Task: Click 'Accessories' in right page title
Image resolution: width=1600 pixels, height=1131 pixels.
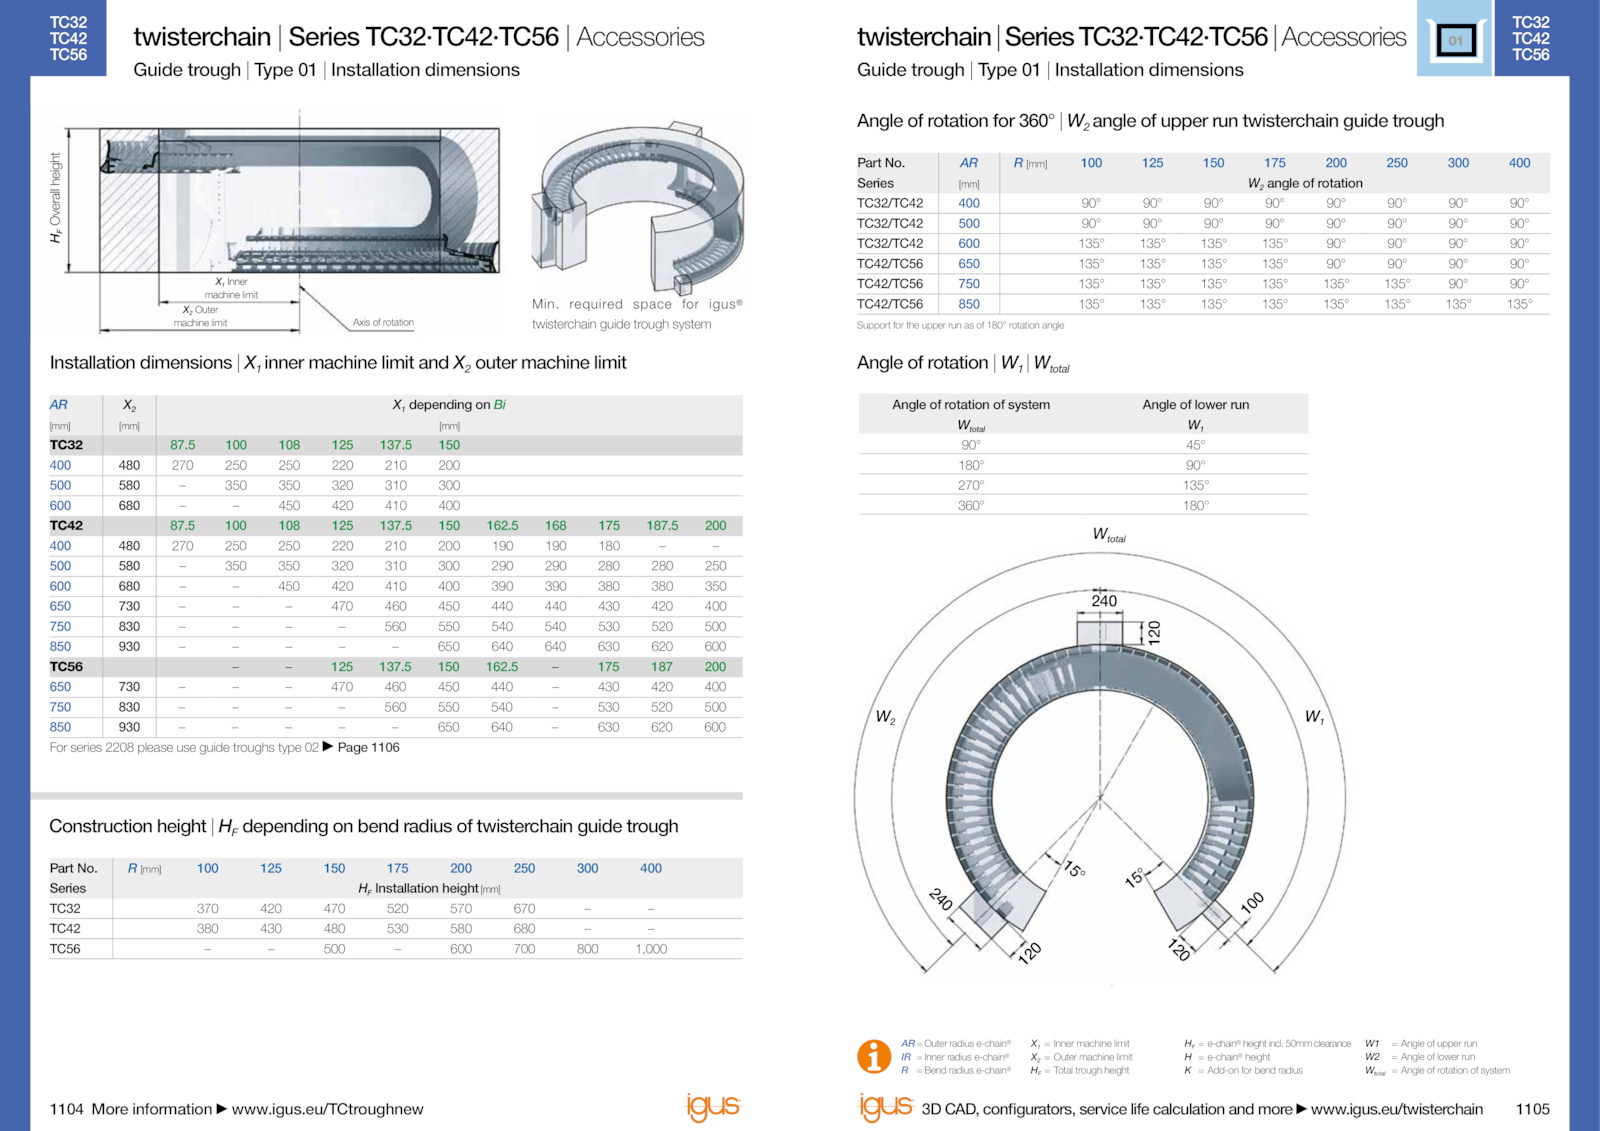Action: (x=1343, y=37)
